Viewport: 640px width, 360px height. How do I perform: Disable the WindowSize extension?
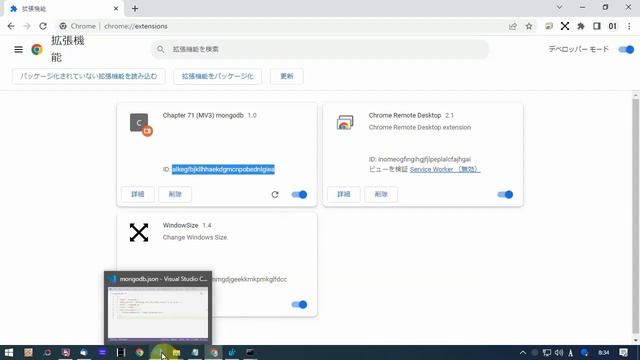point(299,304)
